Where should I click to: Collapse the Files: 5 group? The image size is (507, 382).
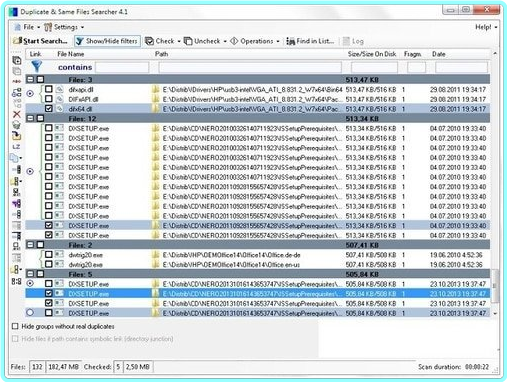click(x=30, y=274)
